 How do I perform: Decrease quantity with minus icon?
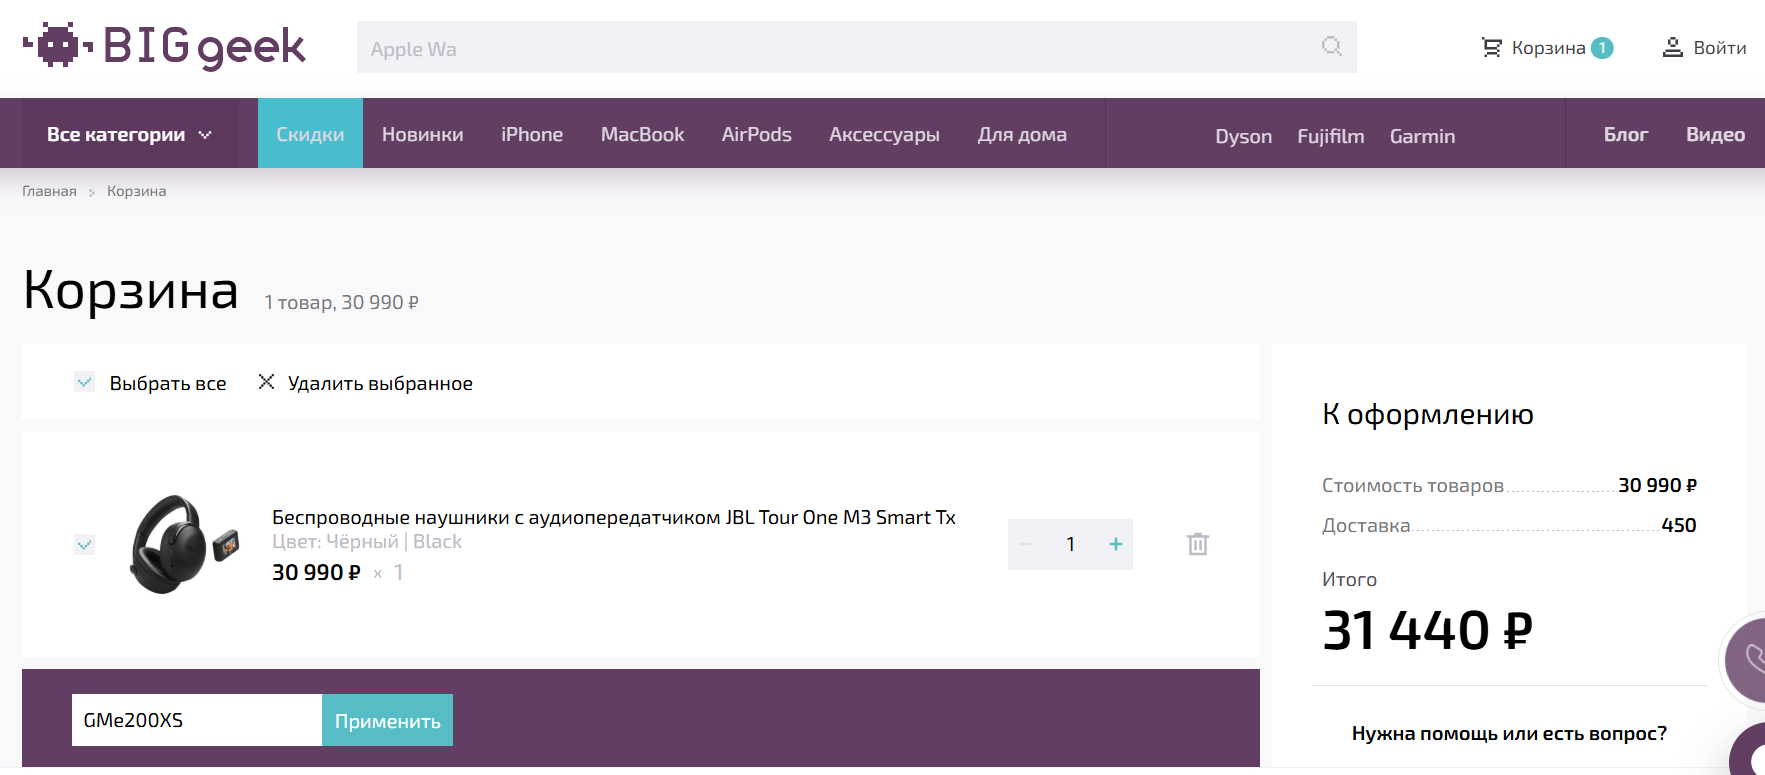tap(1026, 544)
